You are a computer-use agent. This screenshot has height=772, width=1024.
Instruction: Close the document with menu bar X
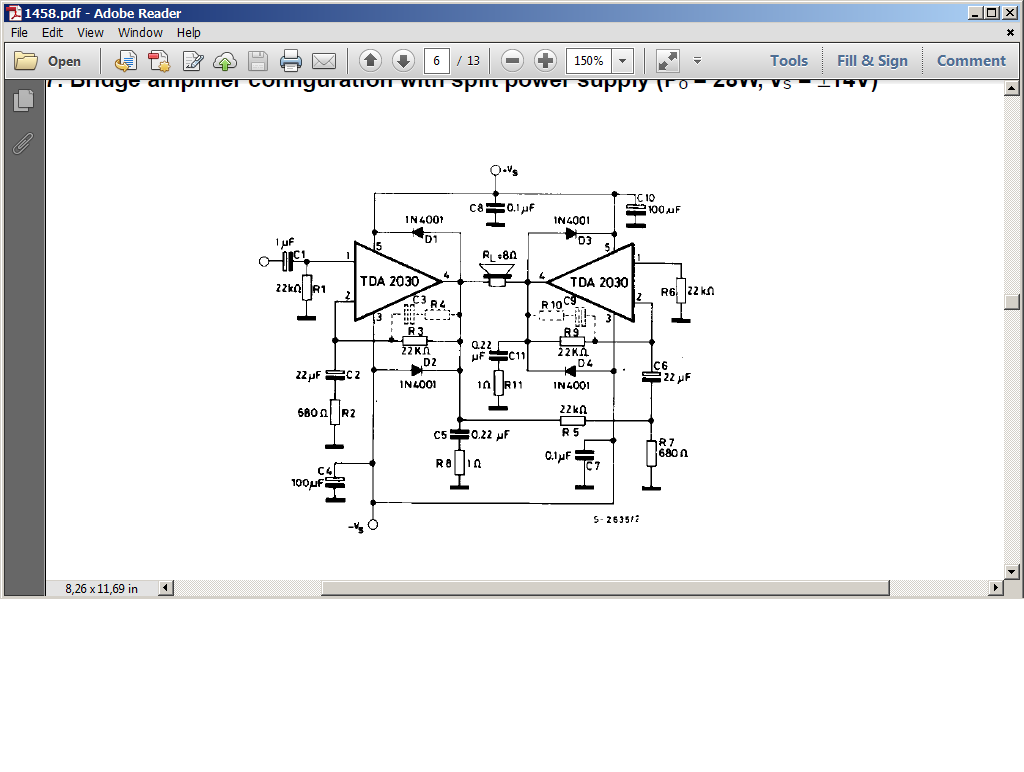pyautogui.click(x=1010, y=32)
